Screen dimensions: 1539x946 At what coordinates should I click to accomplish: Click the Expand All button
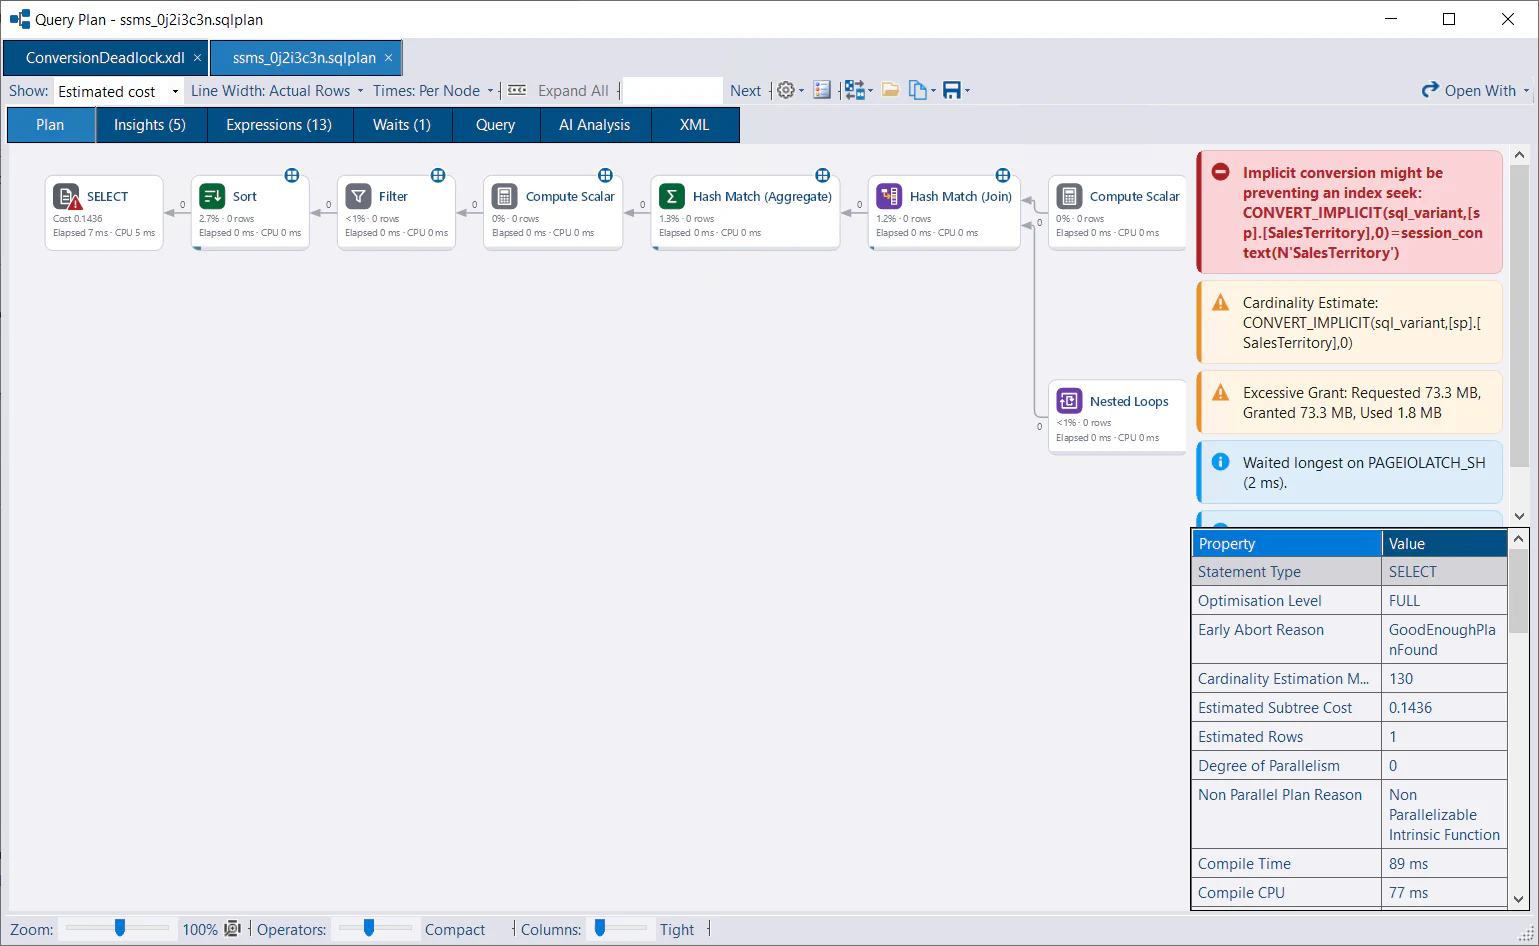point(573,90)
